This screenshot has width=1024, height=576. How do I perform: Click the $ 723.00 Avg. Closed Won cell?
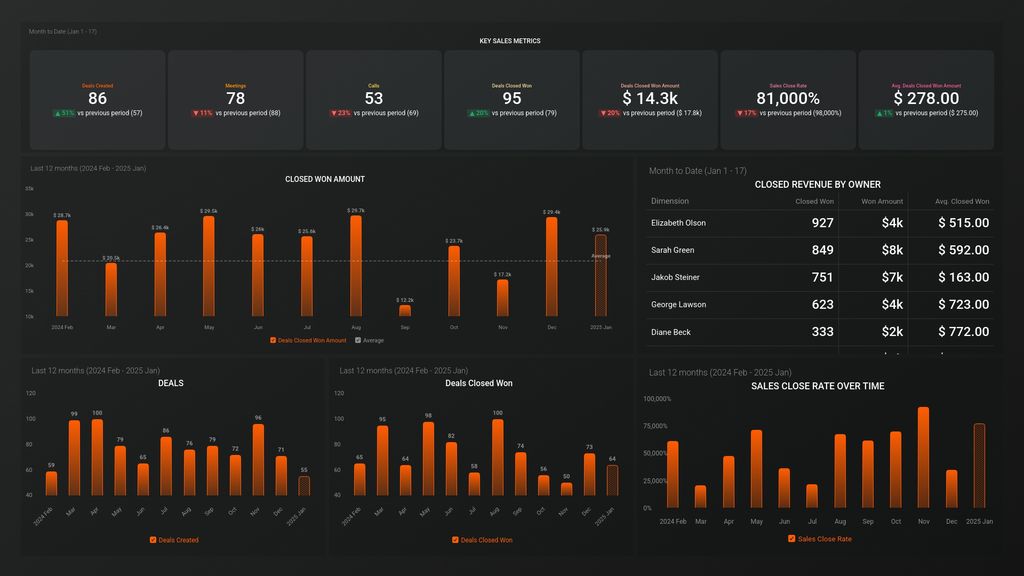coord(963,305)
